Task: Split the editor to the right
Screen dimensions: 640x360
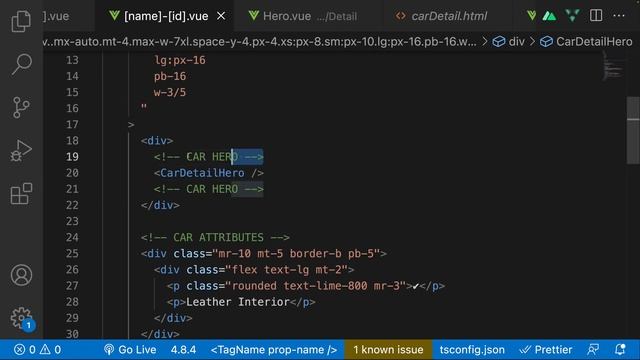Action: coord(596,16)
